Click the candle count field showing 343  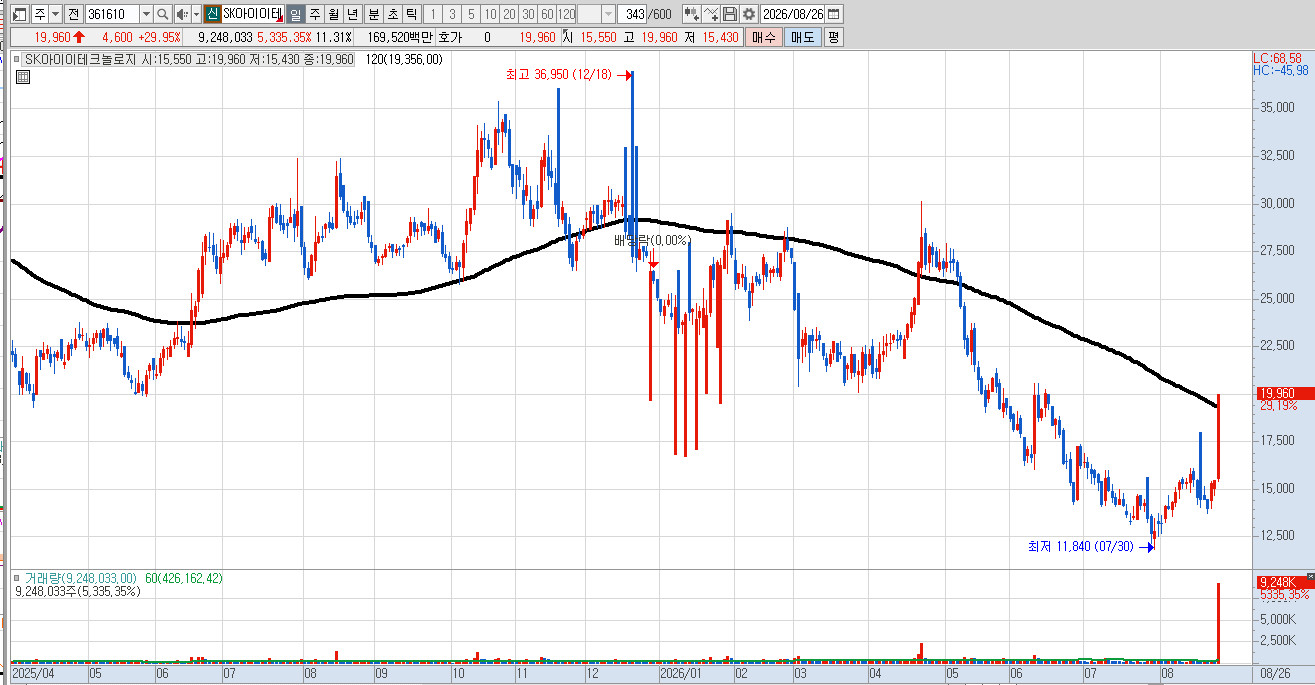[x=632, y=14]
